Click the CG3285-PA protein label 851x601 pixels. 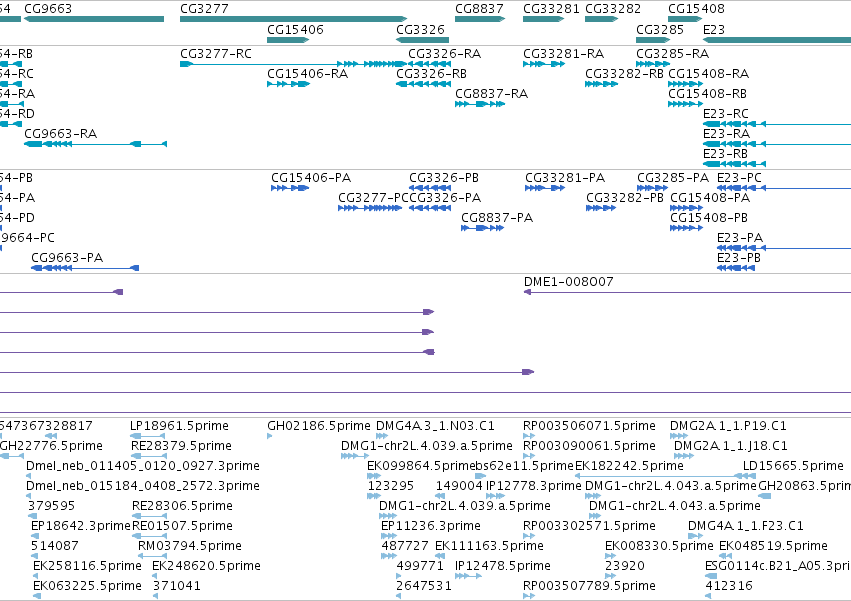click(x=673, y=178)
